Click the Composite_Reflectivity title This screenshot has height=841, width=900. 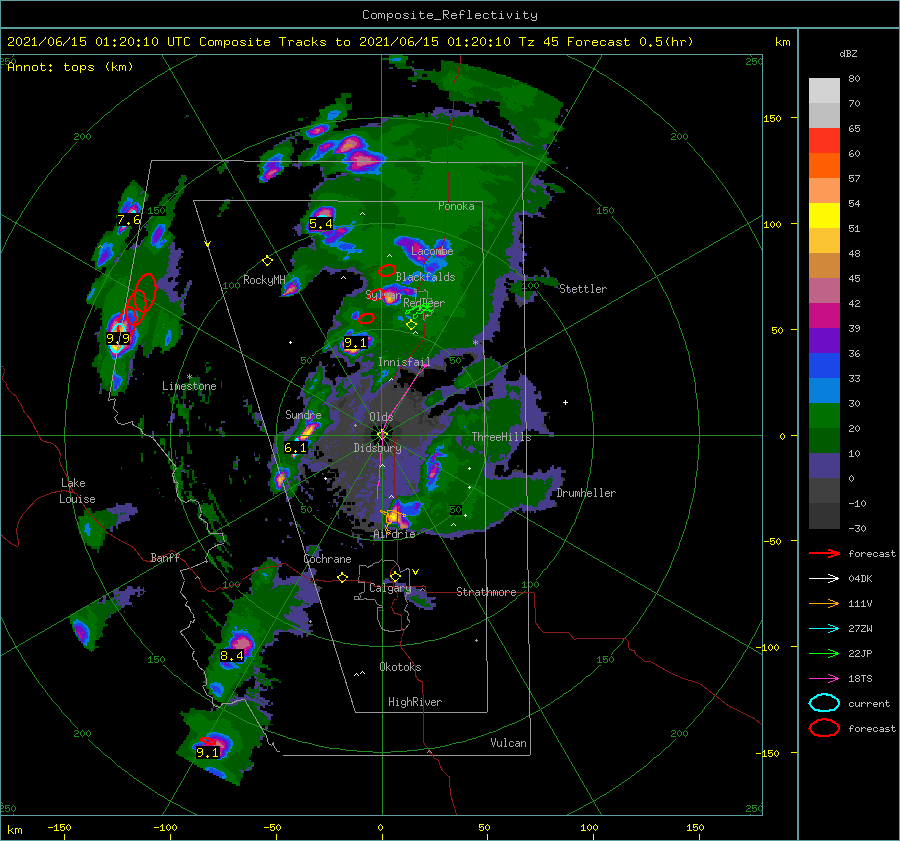click(x=450, y=15)
